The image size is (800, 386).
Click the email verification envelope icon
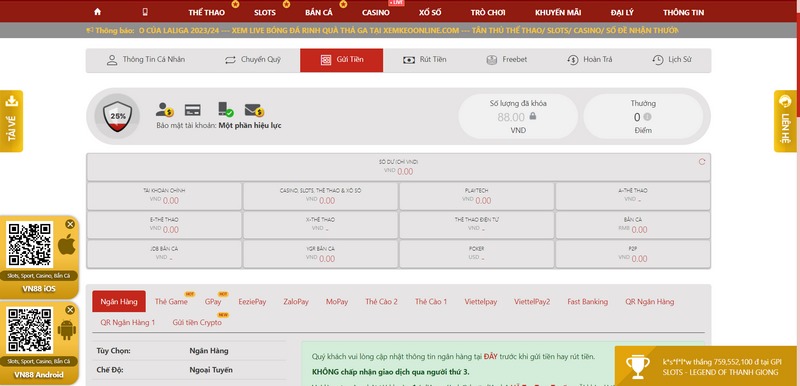pos(254,110)
